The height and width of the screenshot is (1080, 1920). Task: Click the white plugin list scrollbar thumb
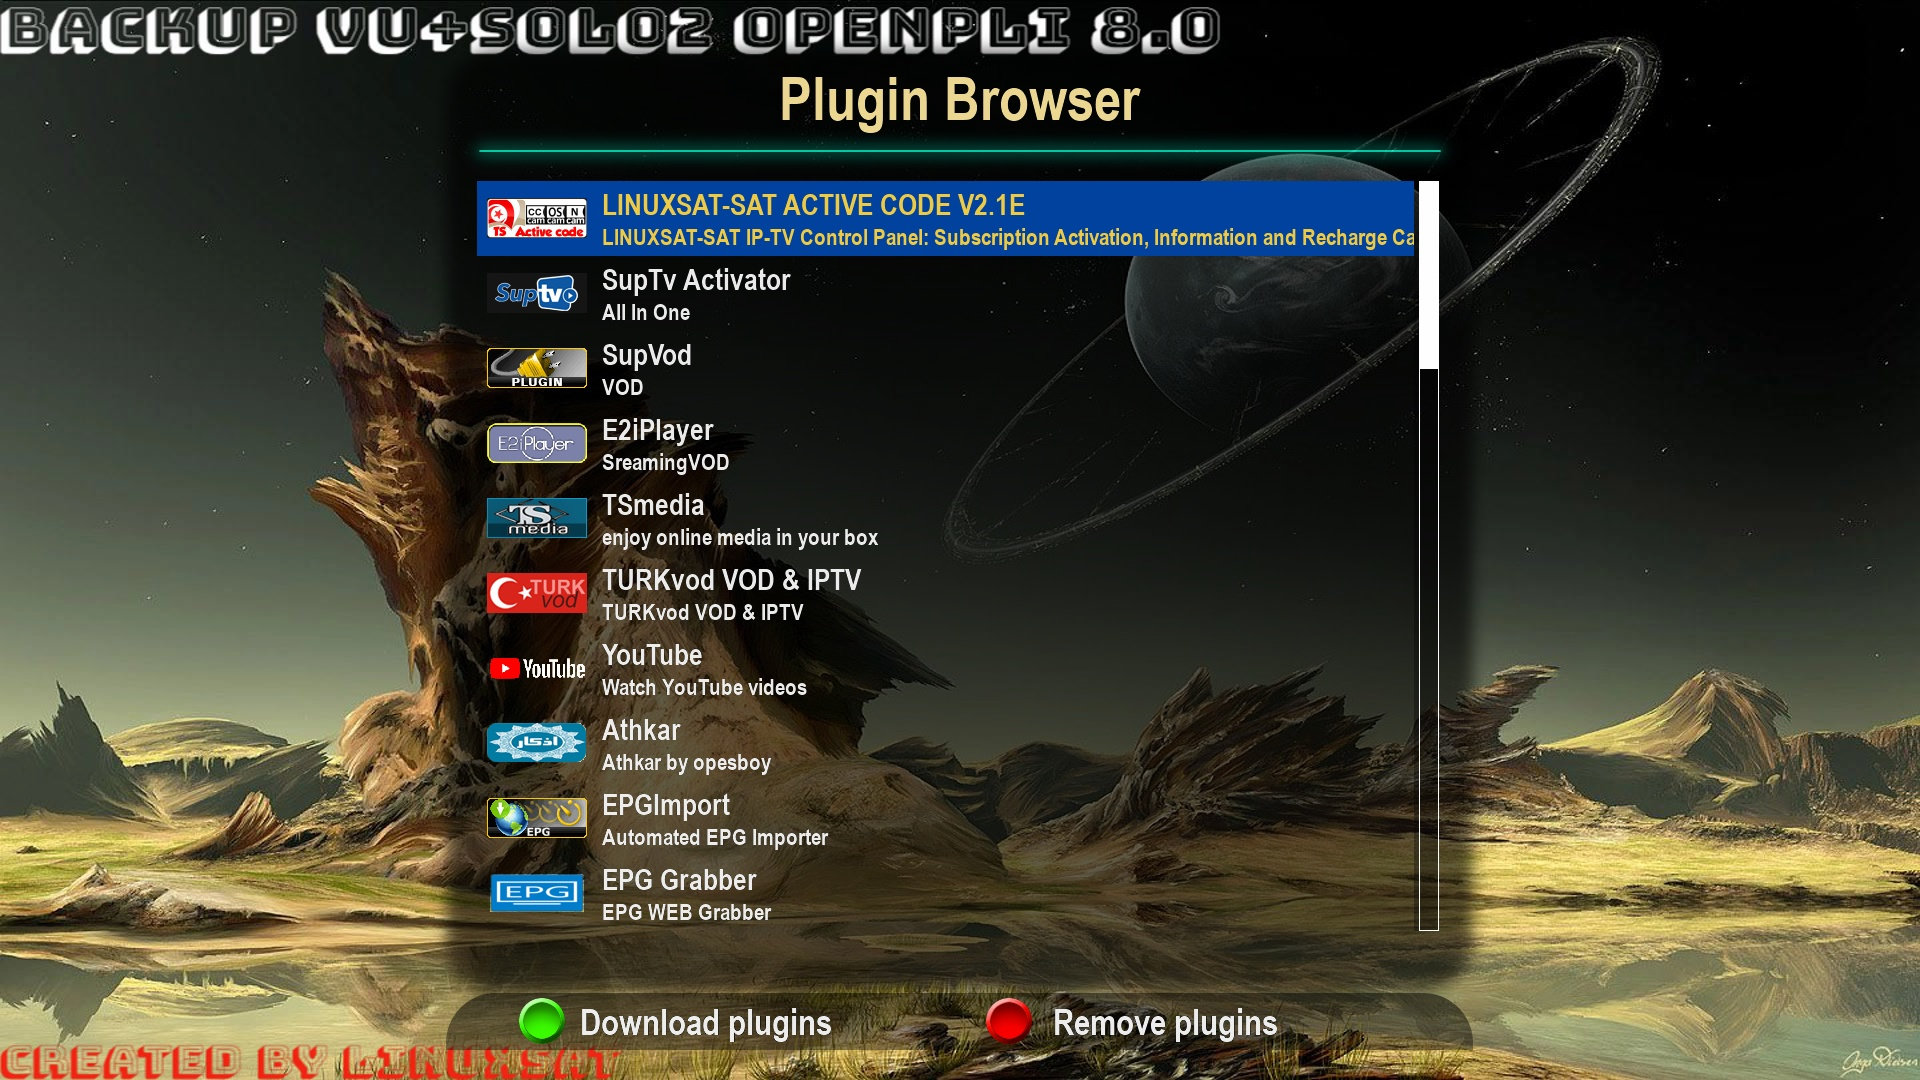[x=1429, y=275]
